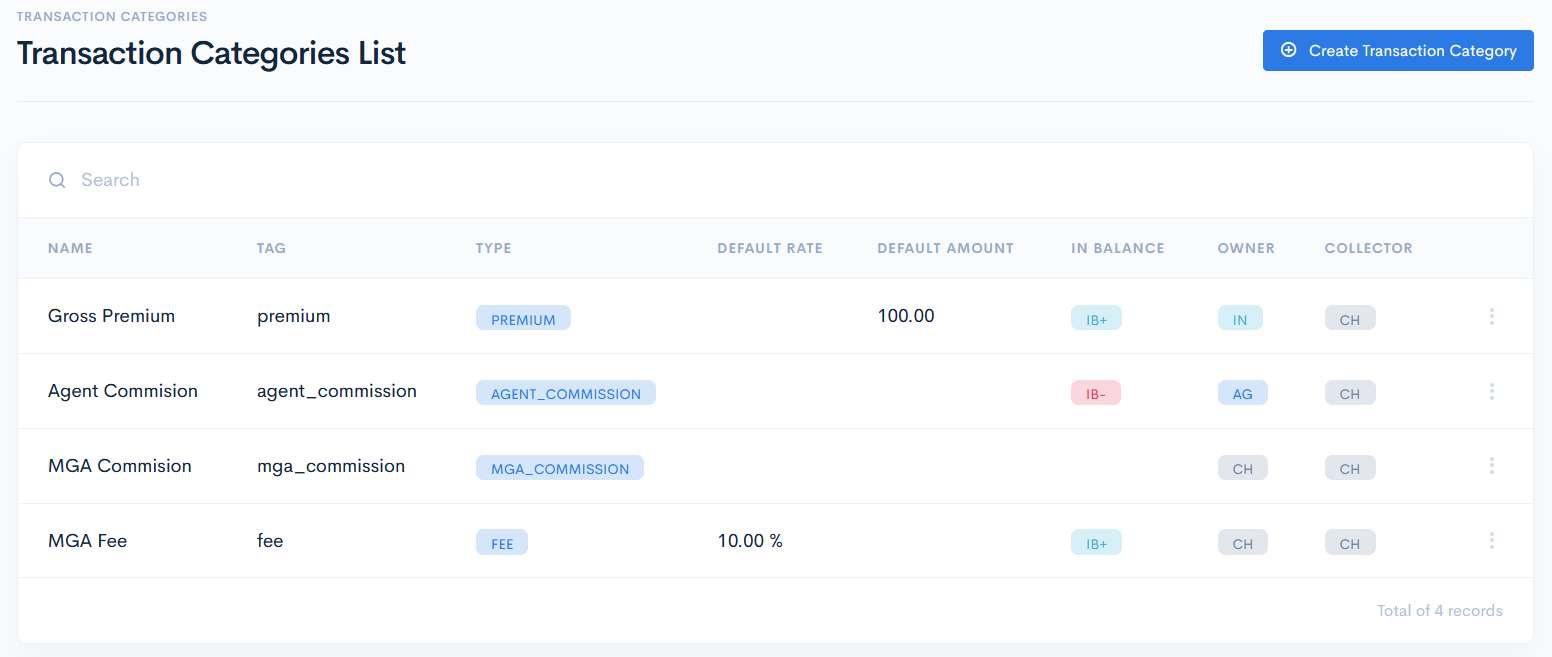
Task: Click the search magnifier icon
Action: [x=57, y=180]
